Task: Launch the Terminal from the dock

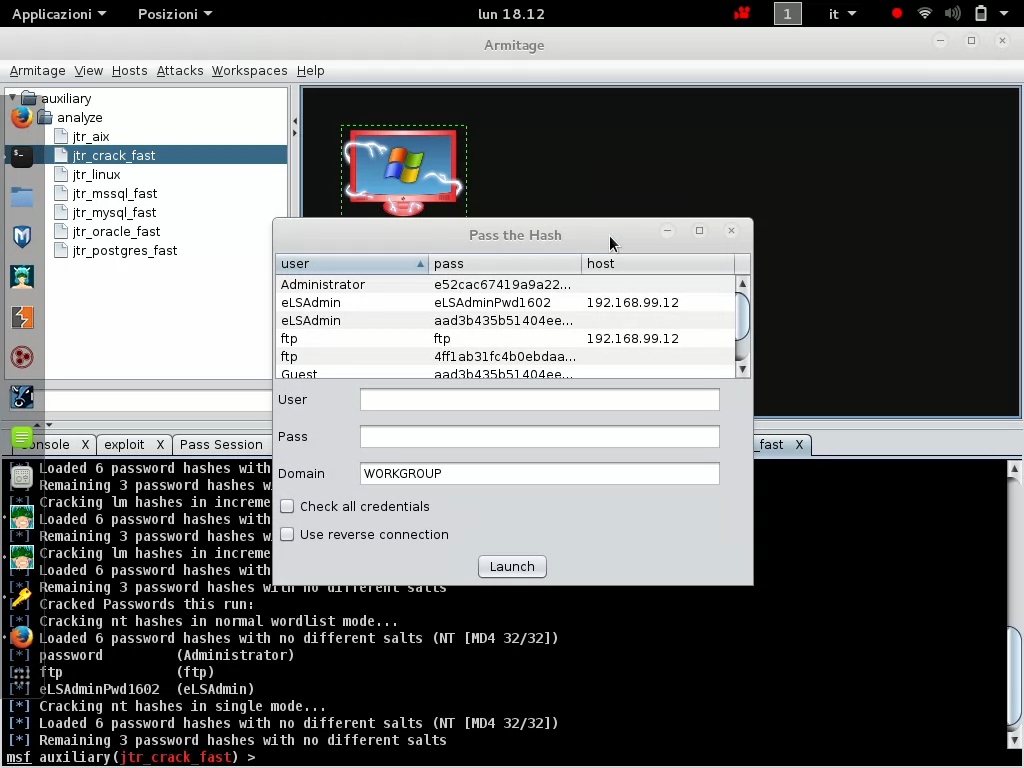Action: [x=22, y=157]
